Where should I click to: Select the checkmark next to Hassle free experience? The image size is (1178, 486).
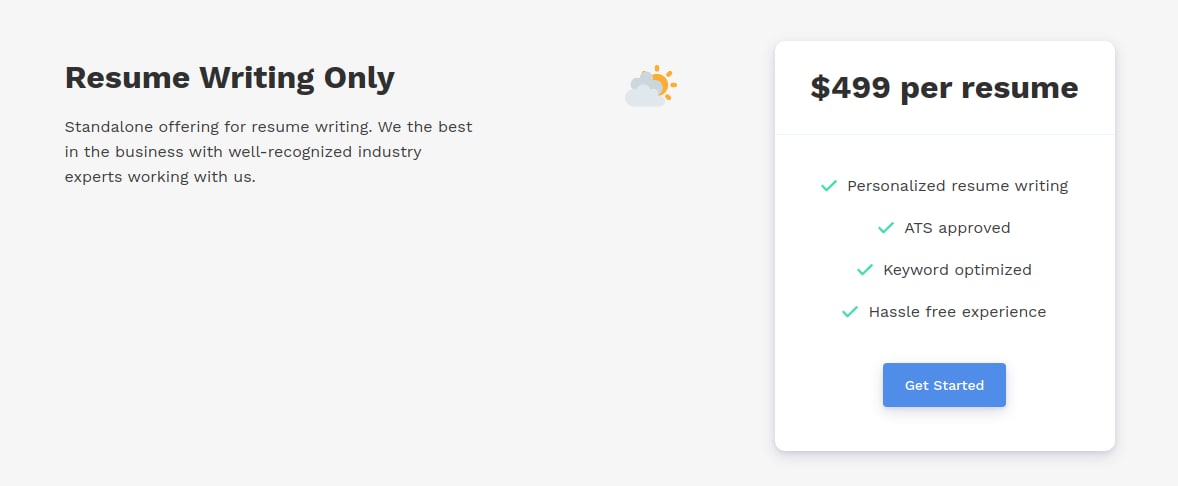click(850, 312)
